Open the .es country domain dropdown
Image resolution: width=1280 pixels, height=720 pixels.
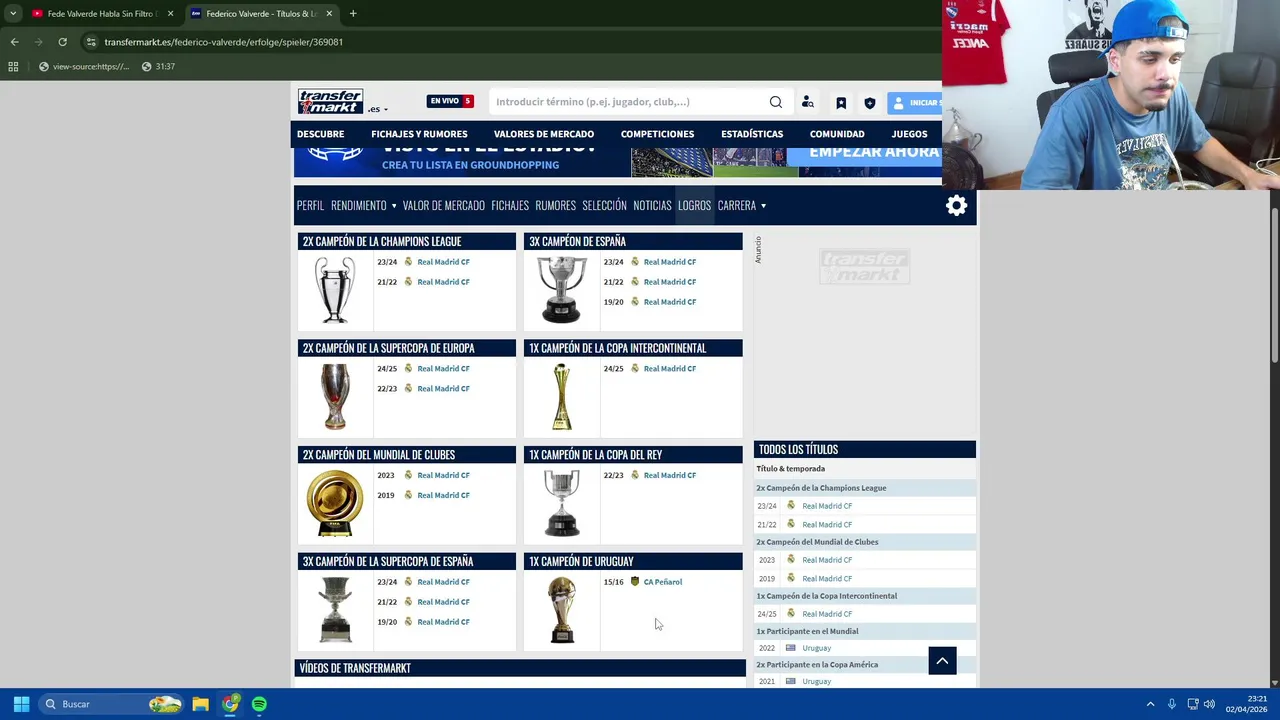(378, 109)
